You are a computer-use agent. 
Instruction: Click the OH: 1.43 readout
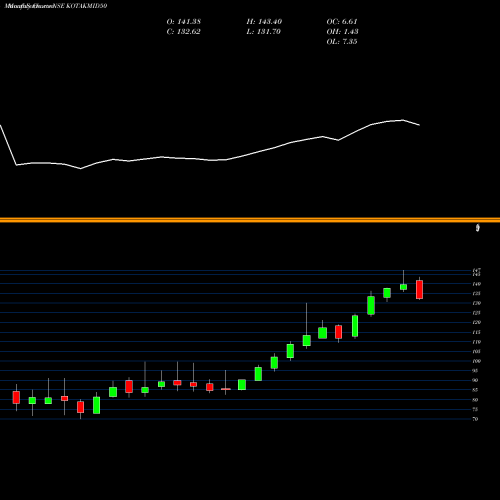pyautogui.click(x=342, y=32)
